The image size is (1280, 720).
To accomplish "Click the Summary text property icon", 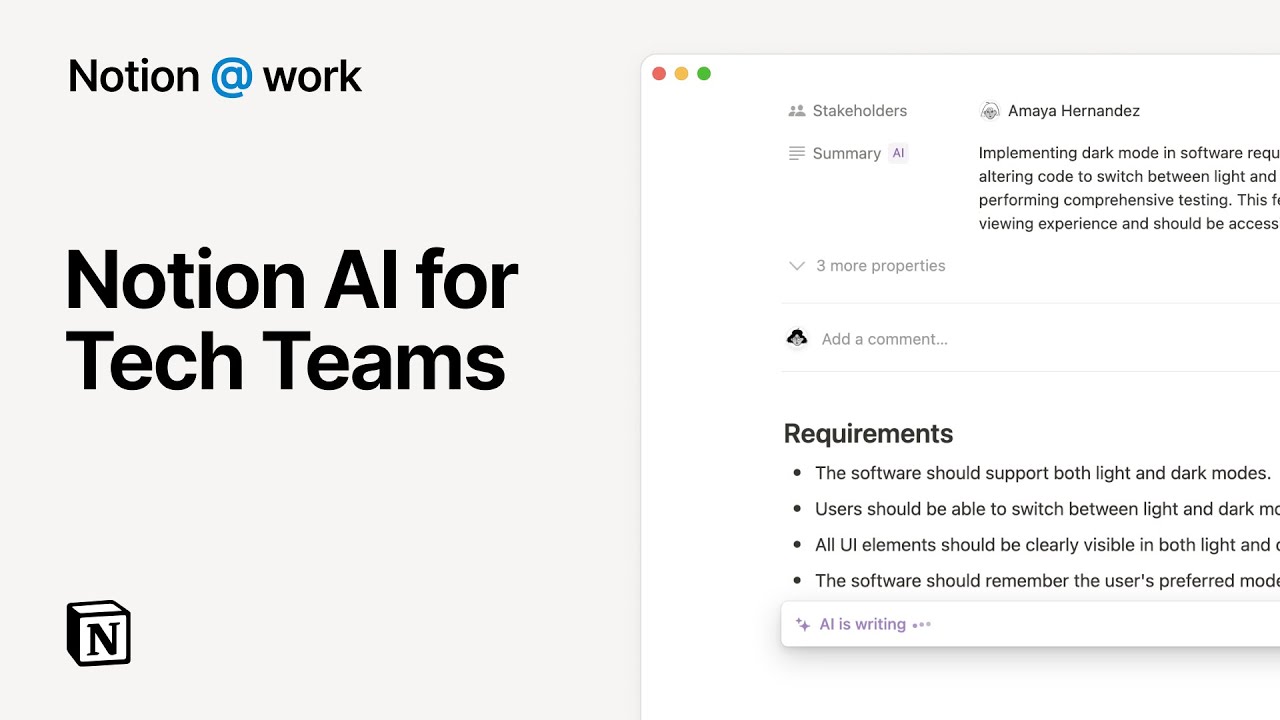I will tap(797, 153).
